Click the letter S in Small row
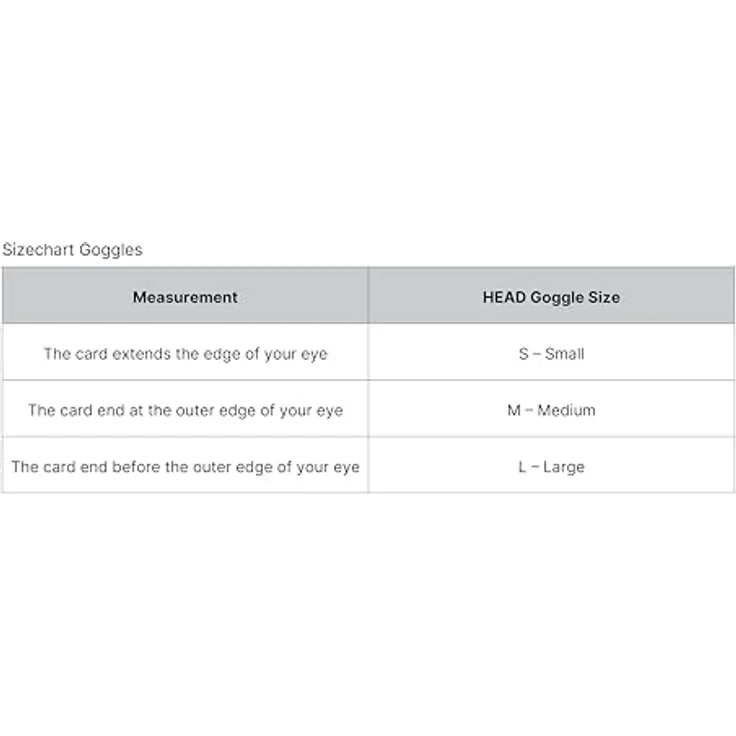 click(523, 353)
